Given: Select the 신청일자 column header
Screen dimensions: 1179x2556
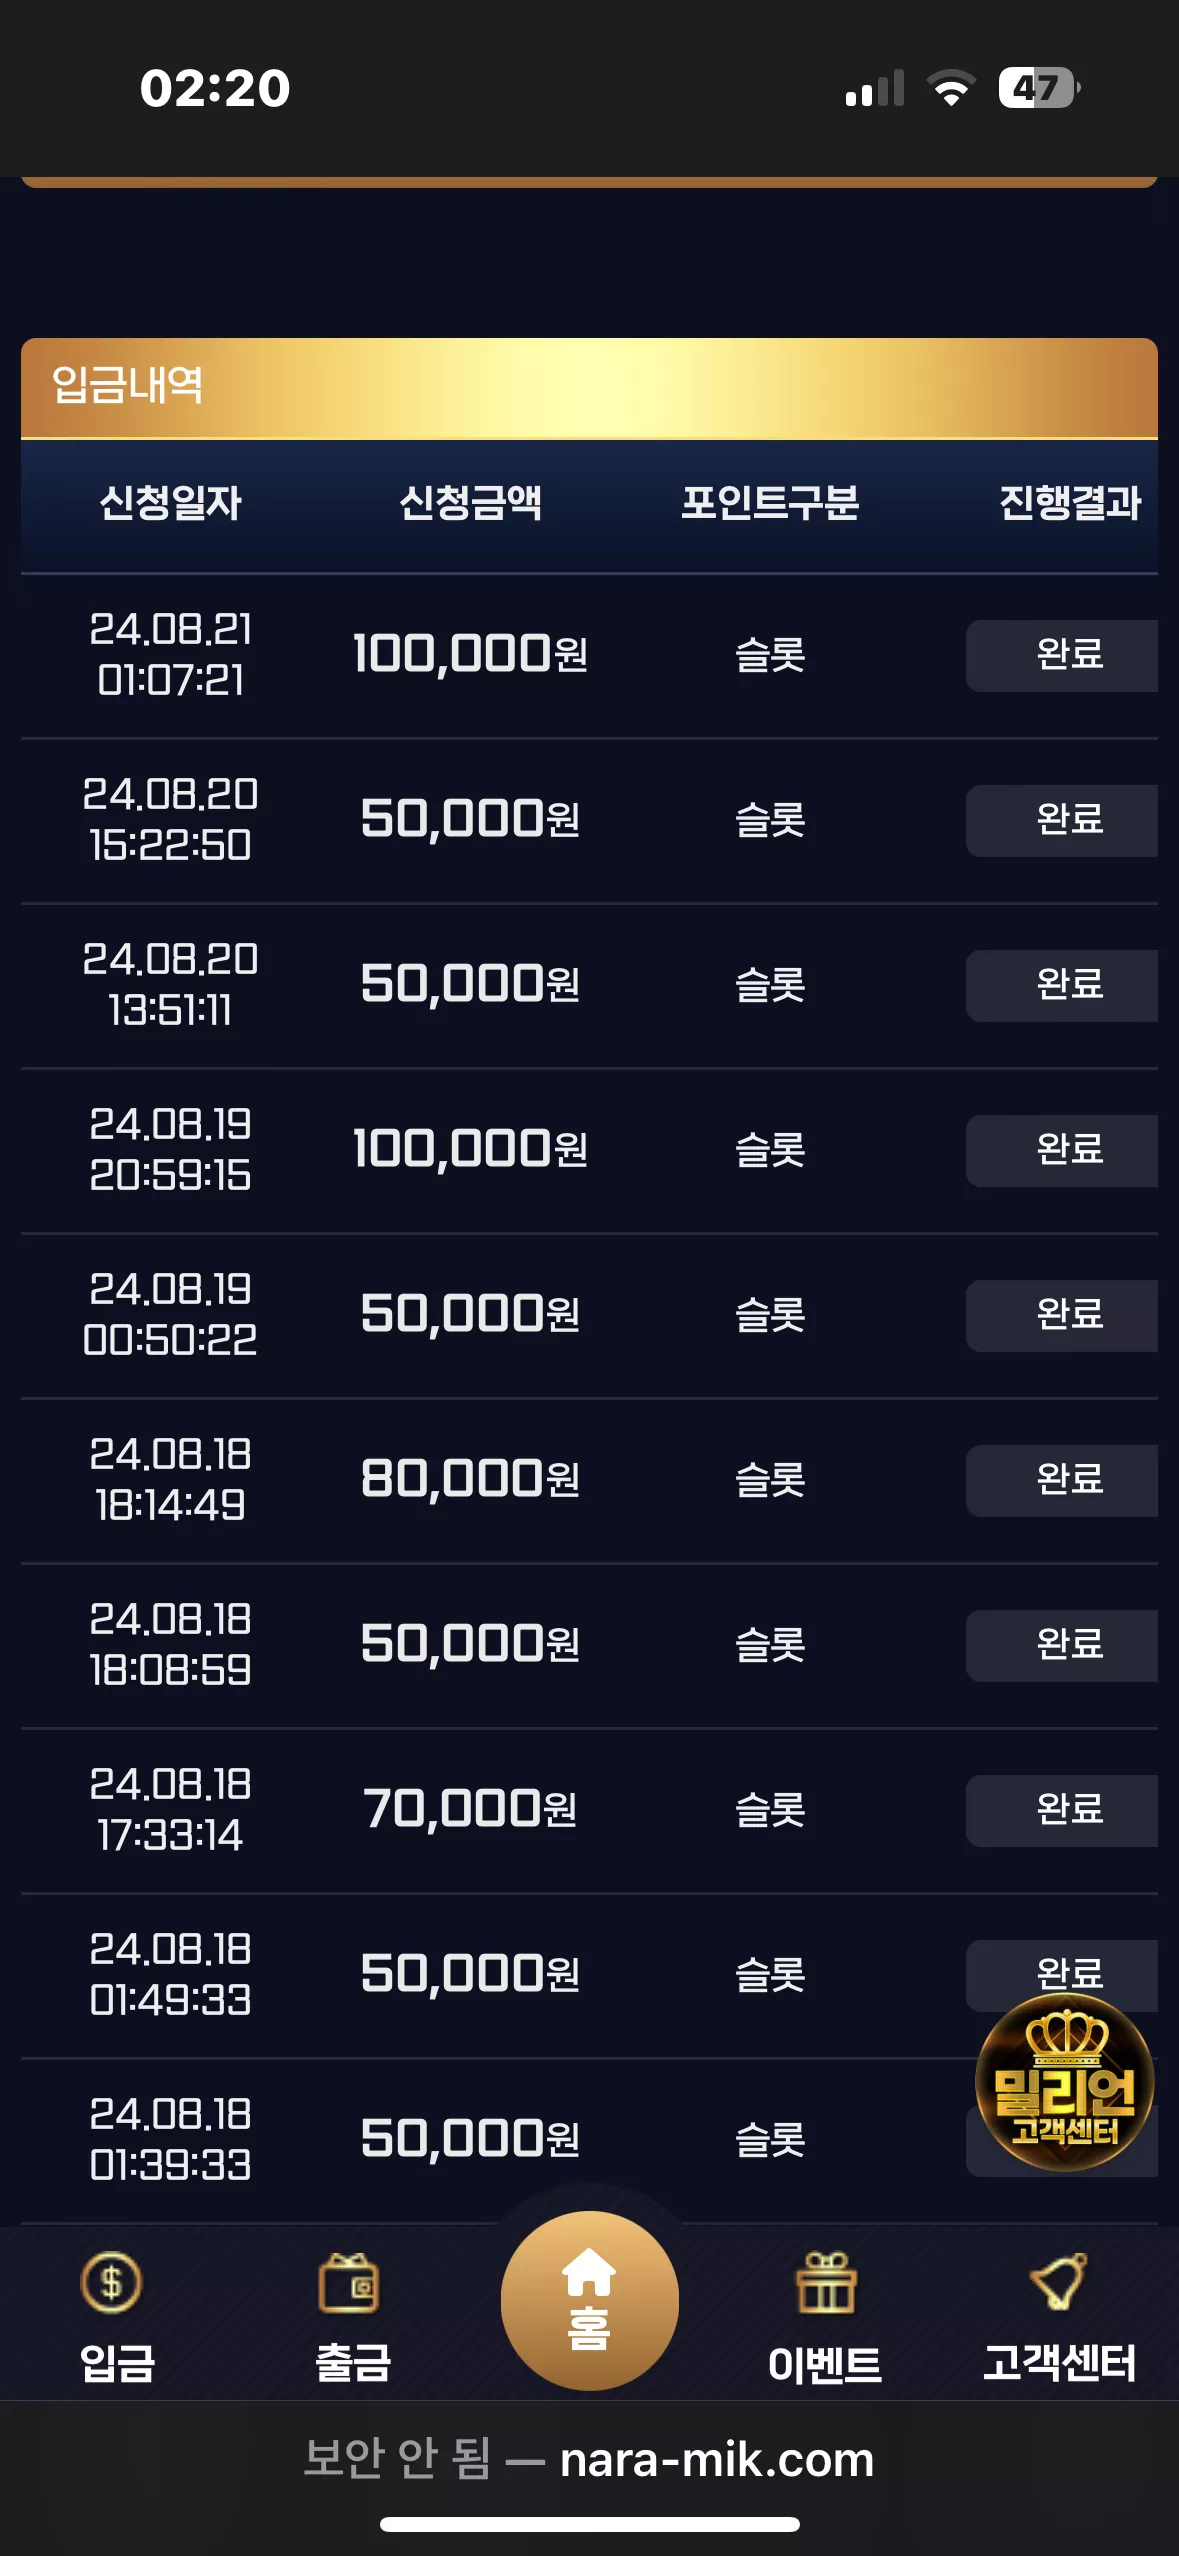Looking at the screenshot, I should pos(171,503).
